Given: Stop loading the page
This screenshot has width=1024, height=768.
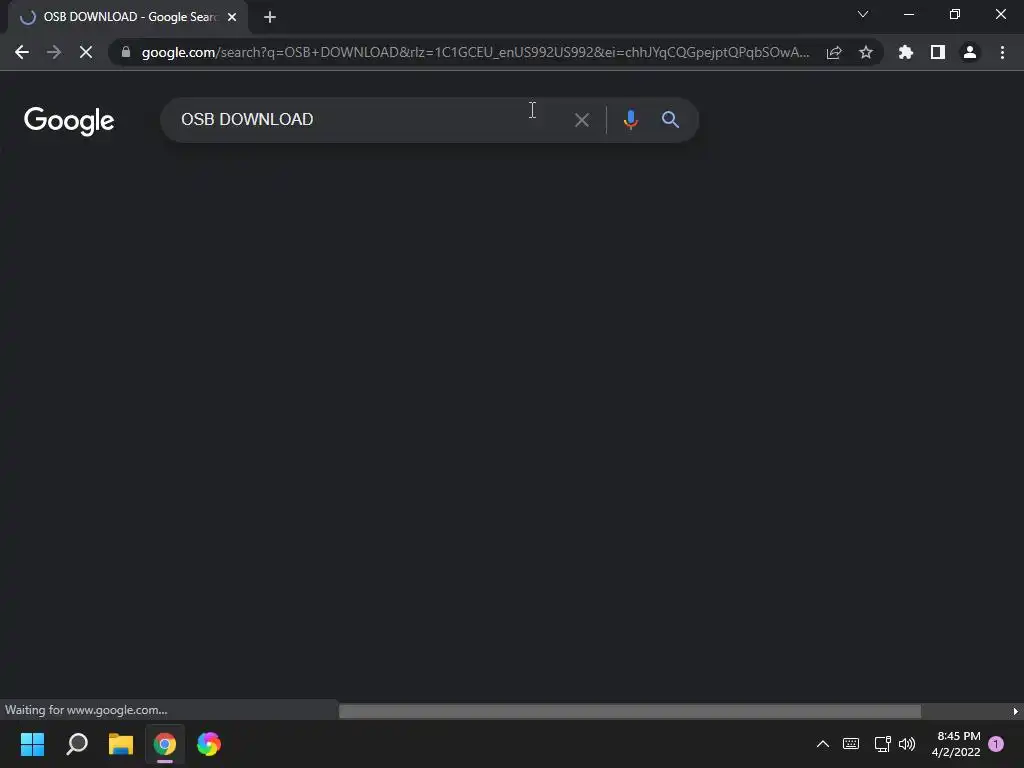Looking at the screenshot, I should pyautogui.click(x=86, y=52).
